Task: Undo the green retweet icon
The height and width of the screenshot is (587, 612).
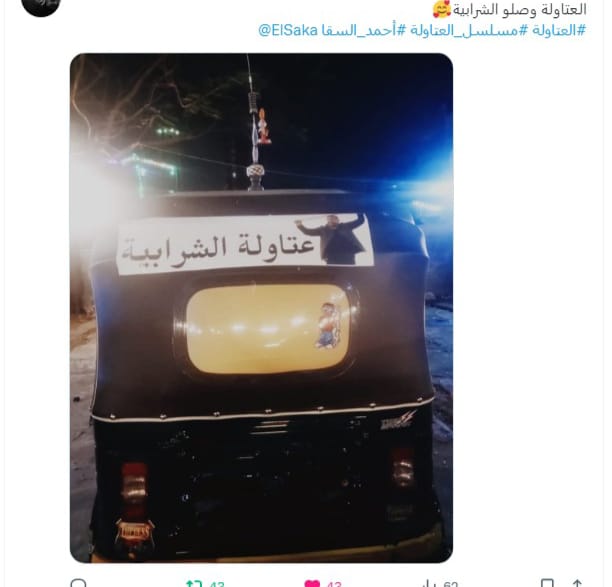Action: 194,583
